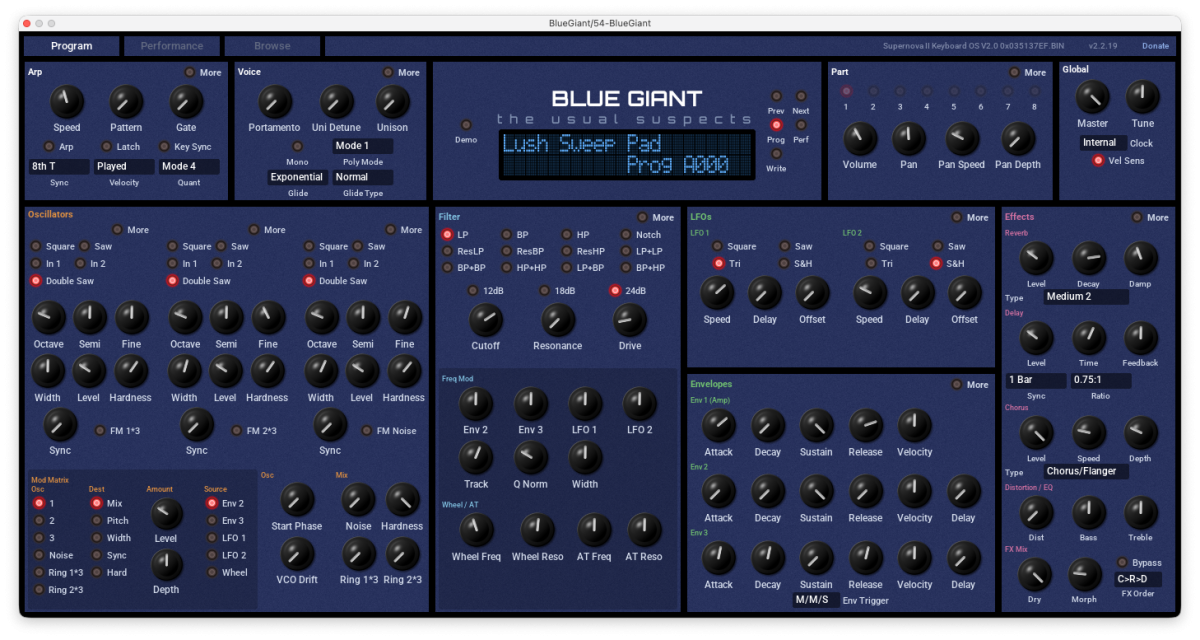Open the FX Order dropdown showing C>R>D
This screenshot has width=1200, height=640.
pyautogui.click(x=1138, y=579)
